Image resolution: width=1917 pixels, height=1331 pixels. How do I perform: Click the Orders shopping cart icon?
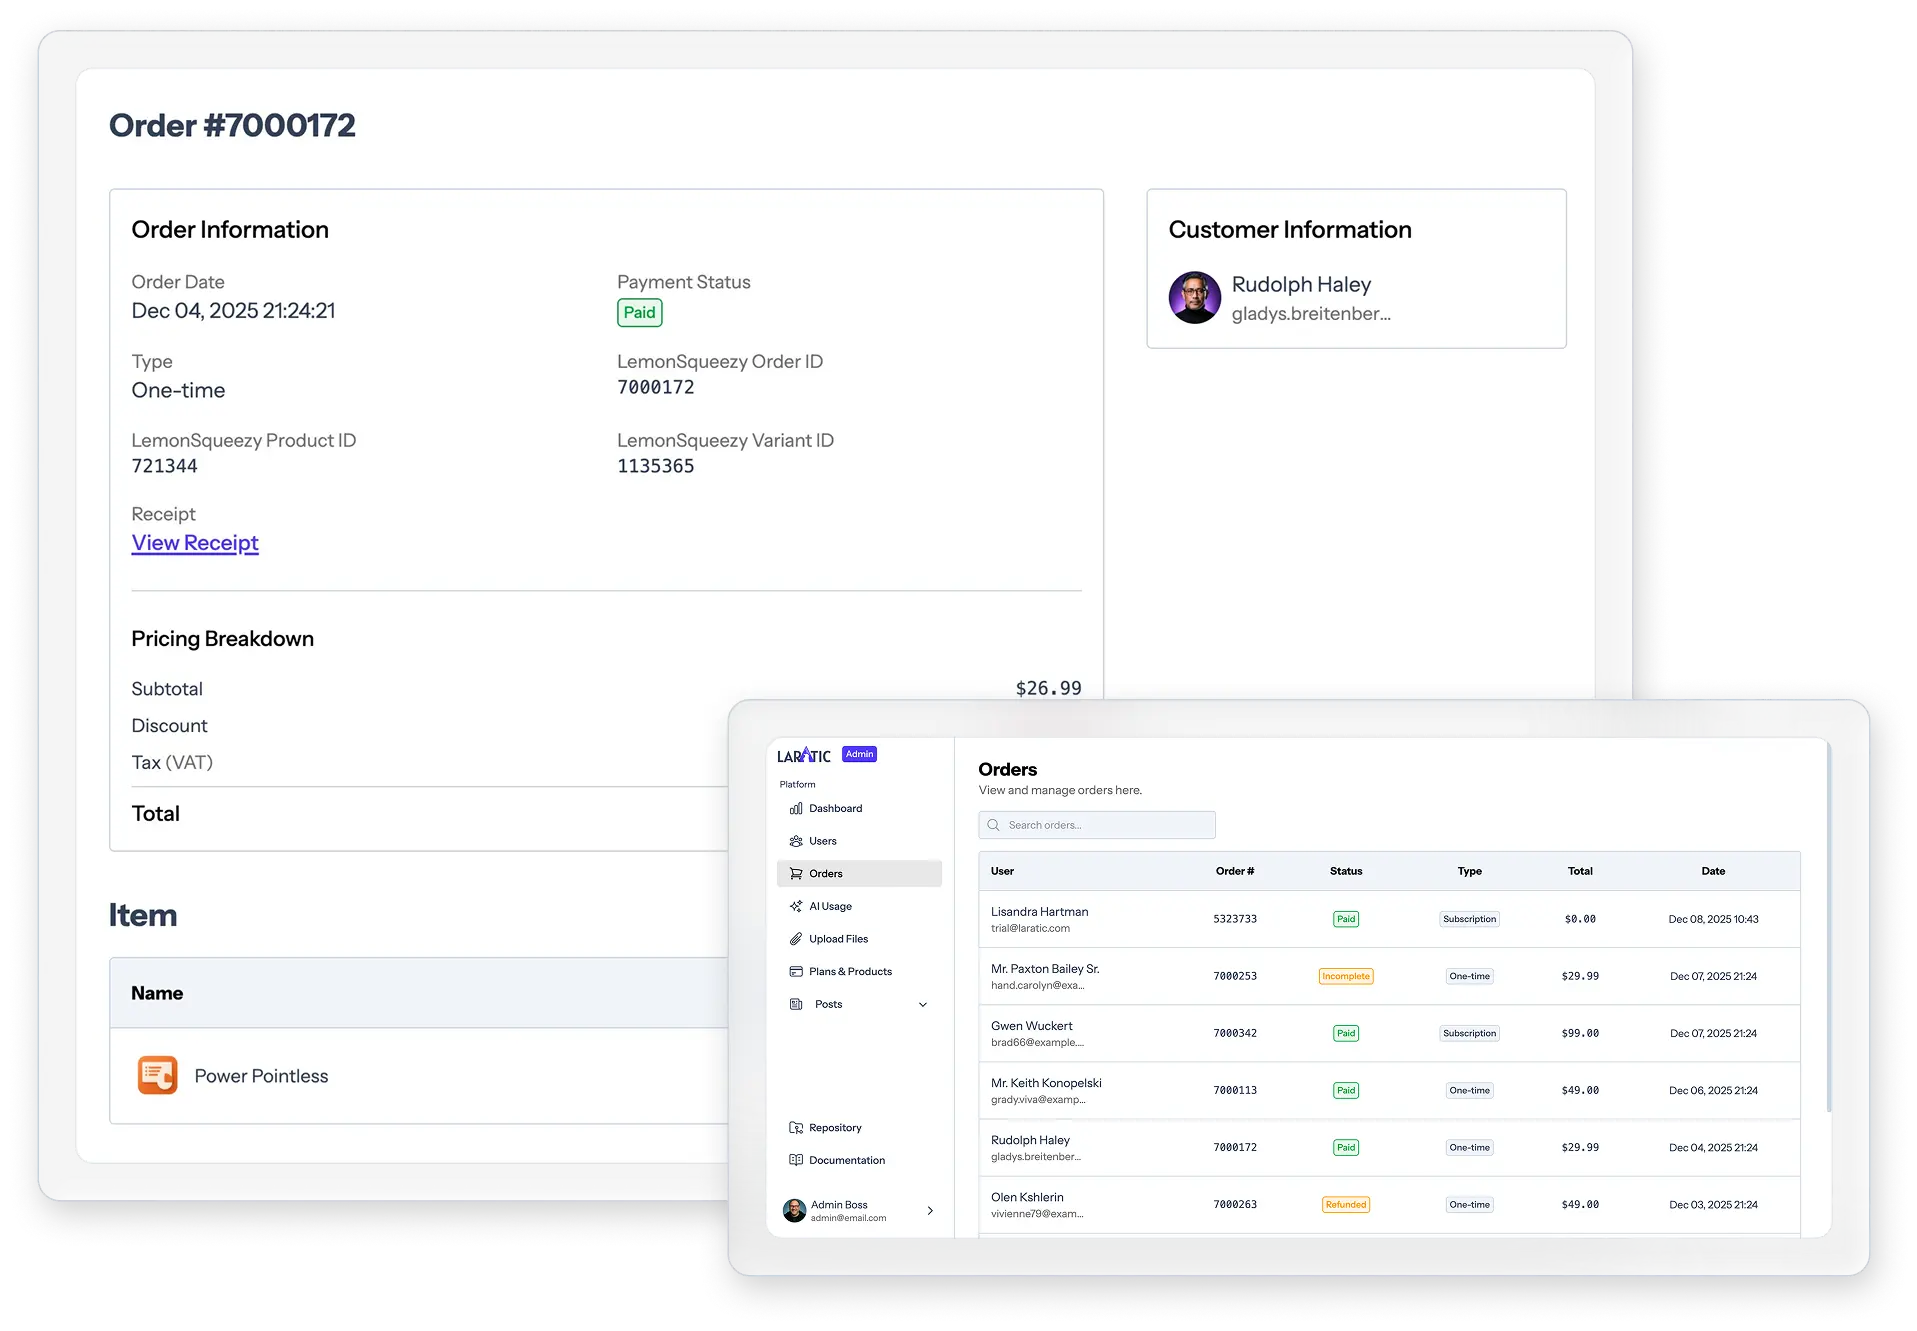[796, 874]
